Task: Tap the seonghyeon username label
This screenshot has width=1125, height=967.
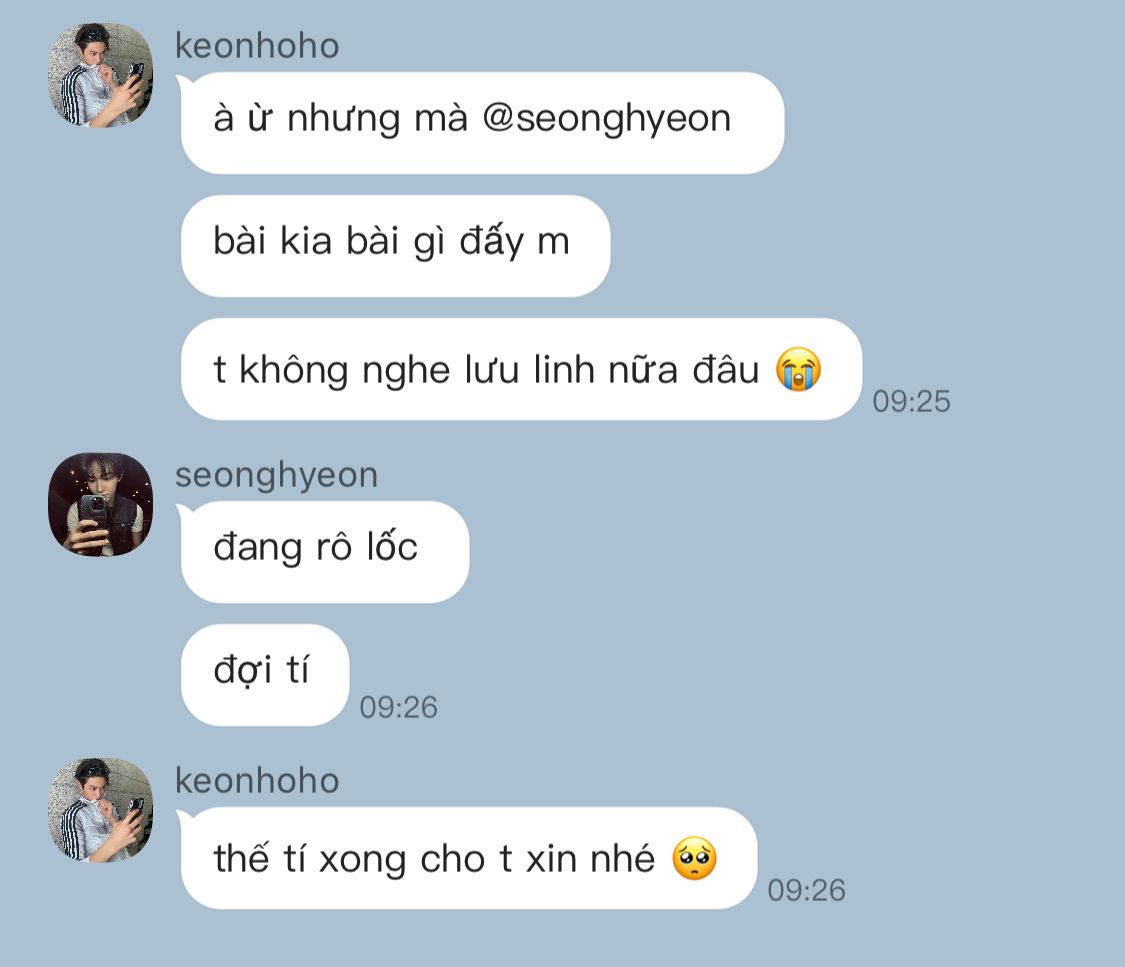Action: pos(276,476)
